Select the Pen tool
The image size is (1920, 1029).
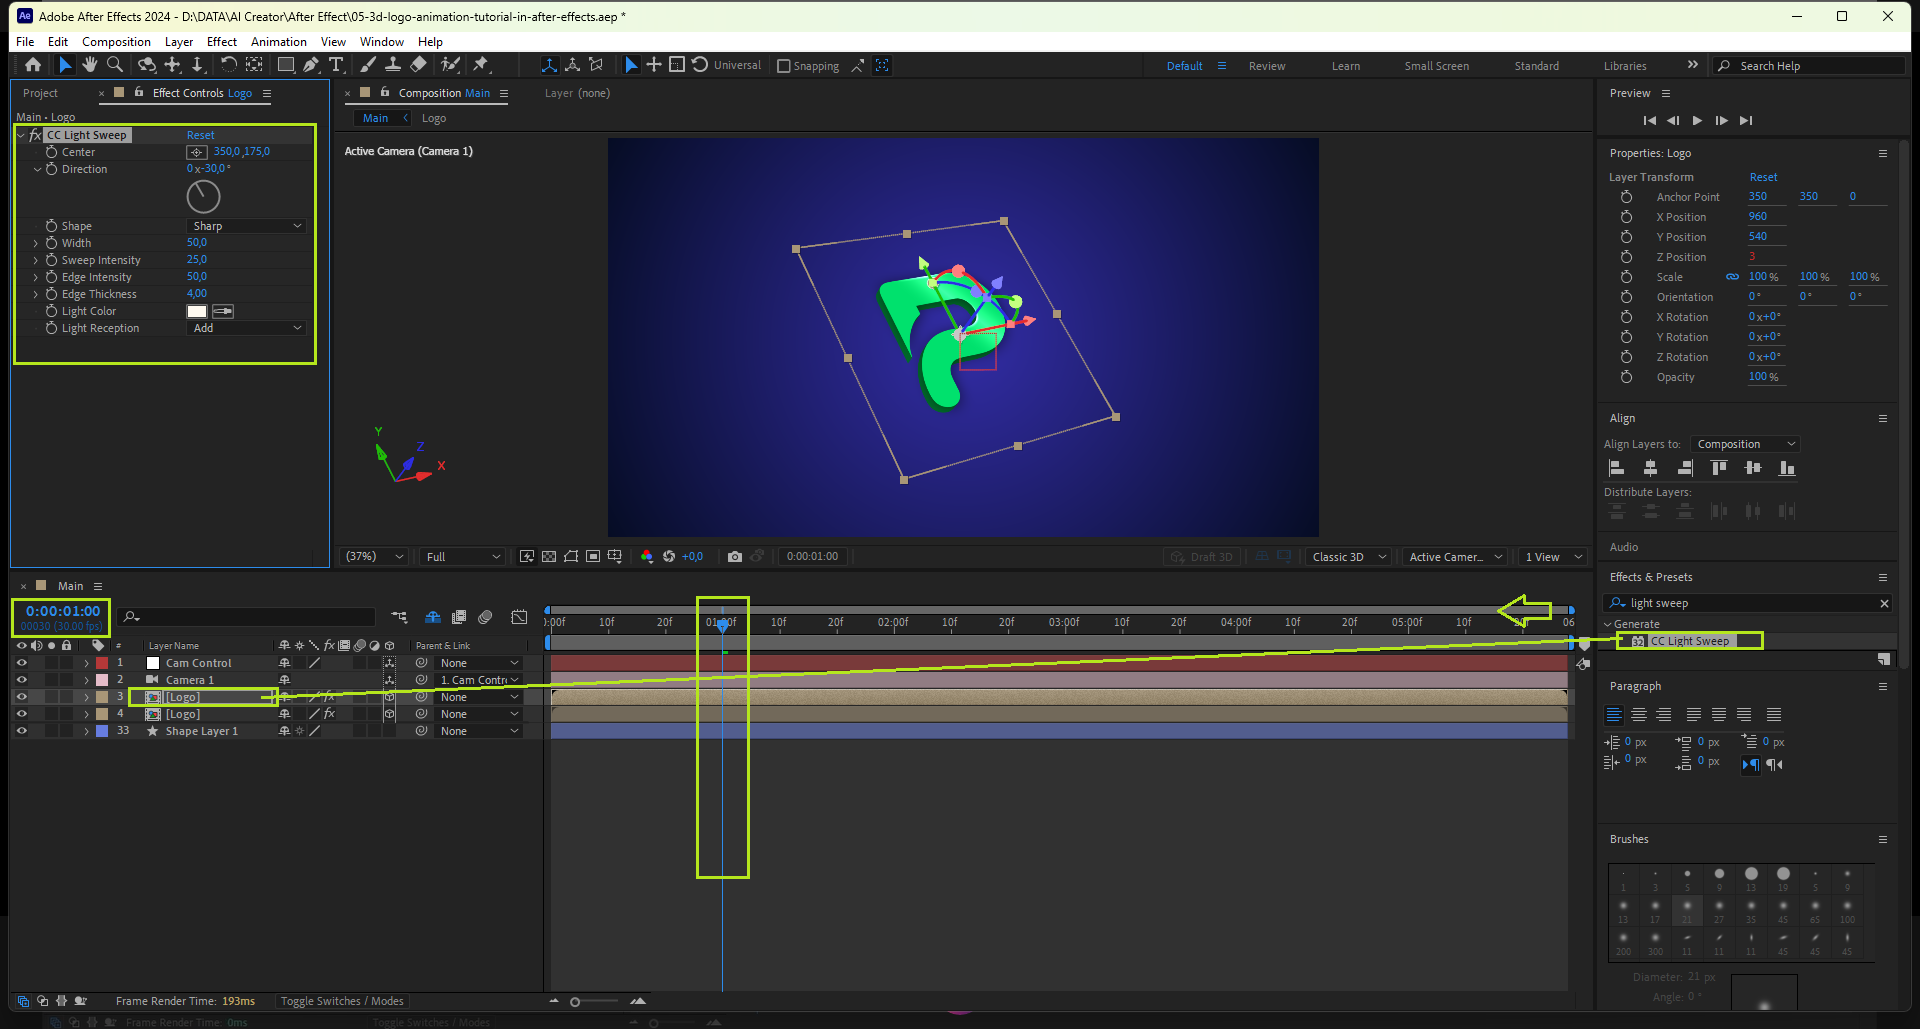[x=311, y=65]
